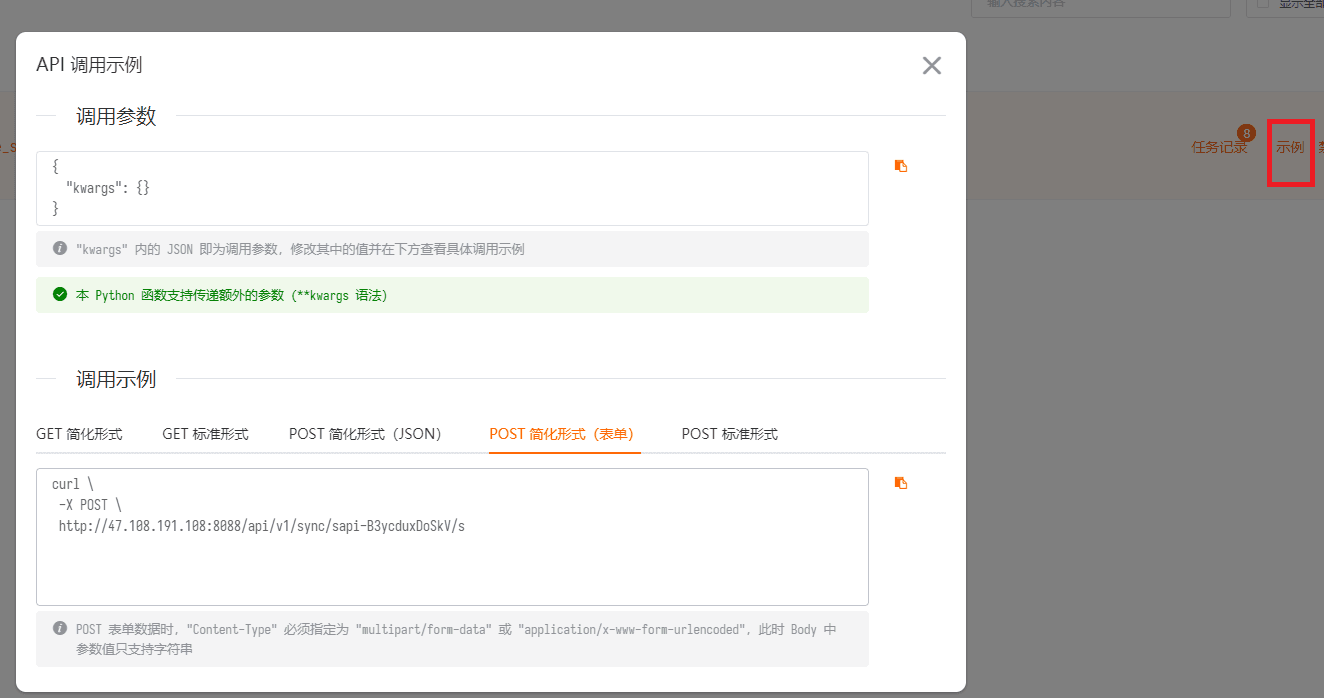Click 示例 link in background page

(x=1290, y=147)
